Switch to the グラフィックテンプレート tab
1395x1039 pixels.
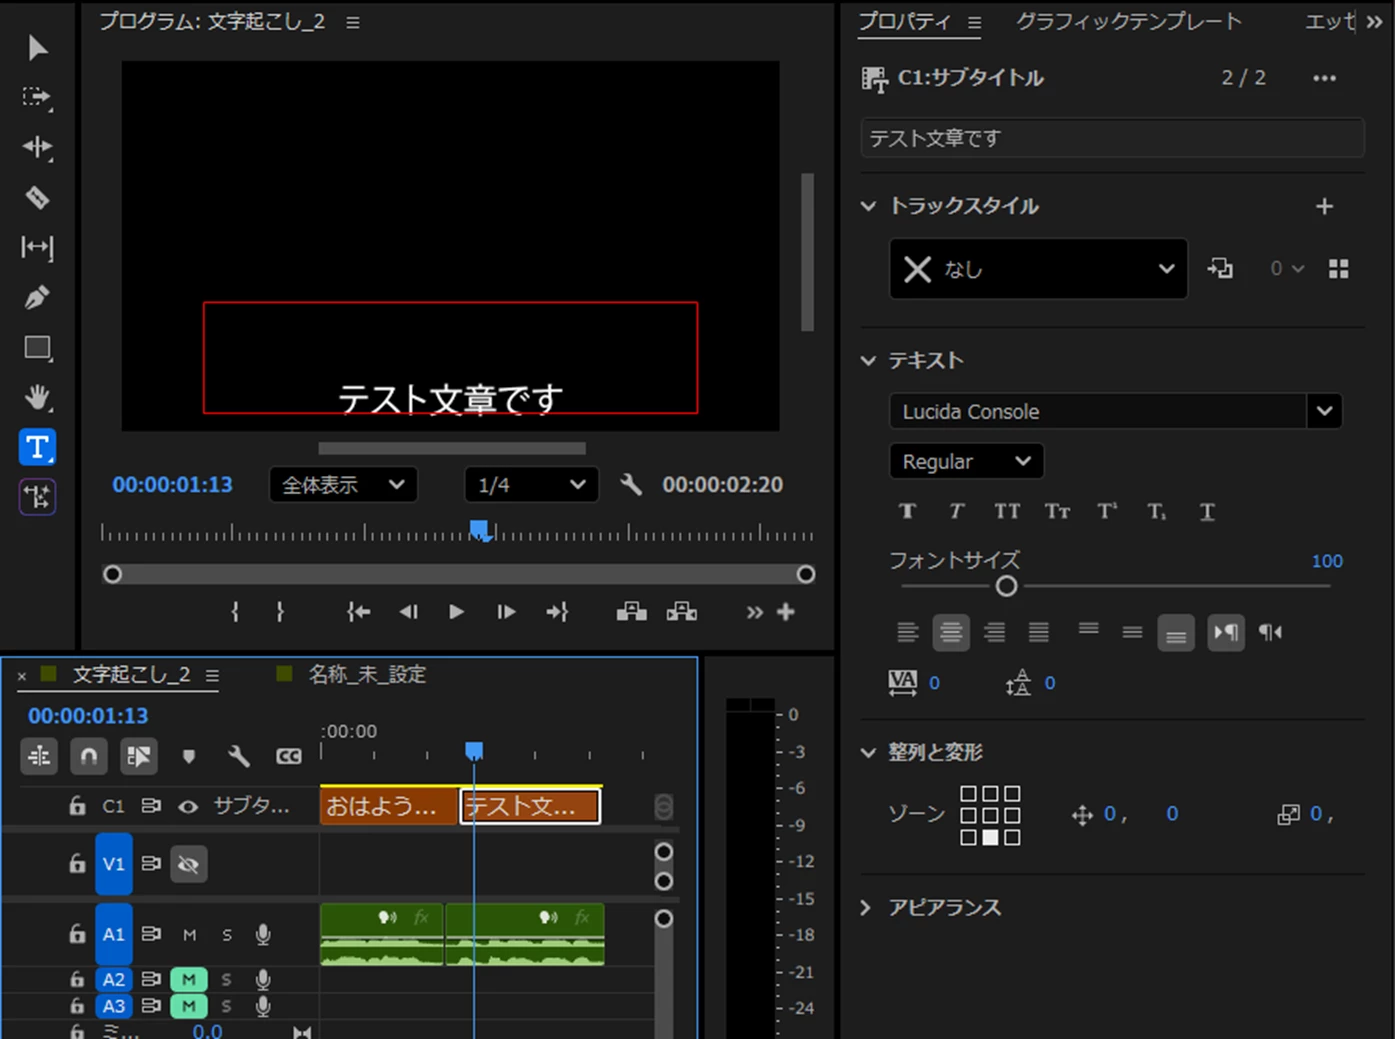pyautogui.click(x=1129, y=21)
